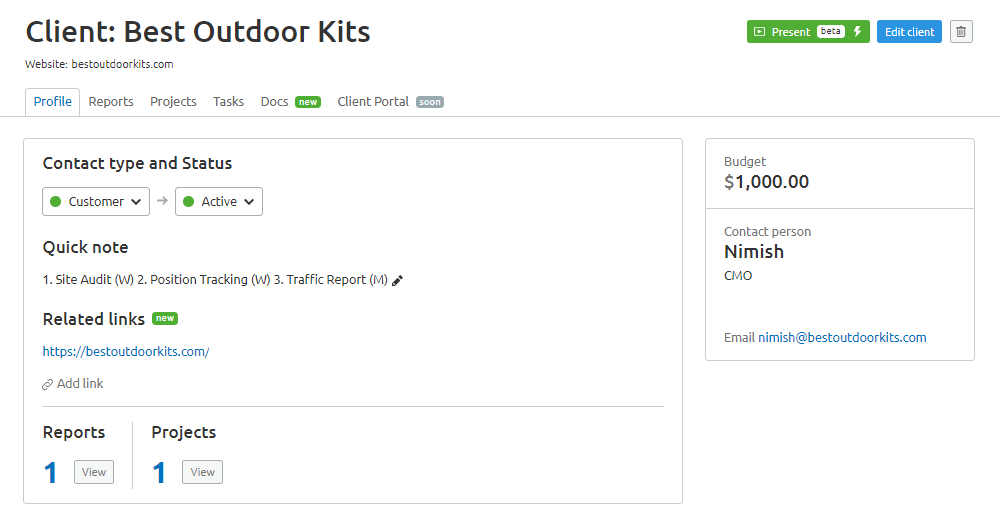Click the Edit client button
The width and height of the screenshot is (1000, 525).
pyautogui.click(x=909, y=32)
